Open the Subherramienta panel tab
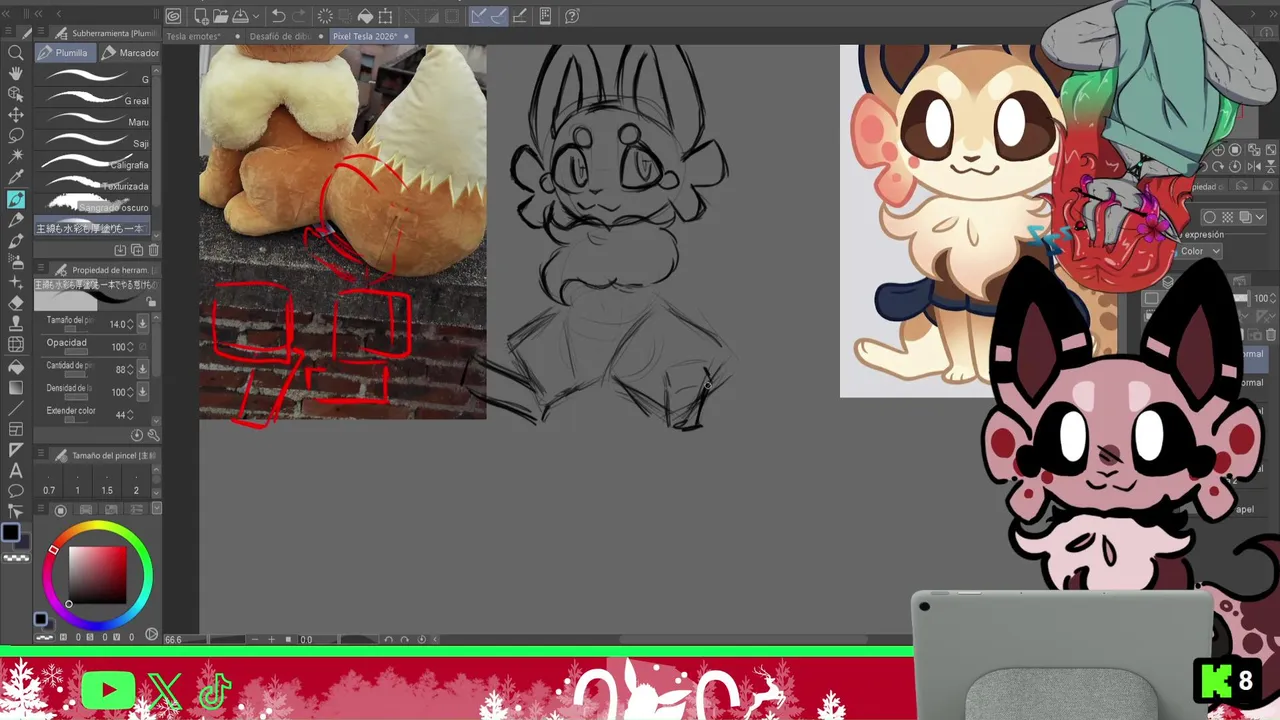This screenshot has width=1280, height=720. tap(106, 33)
